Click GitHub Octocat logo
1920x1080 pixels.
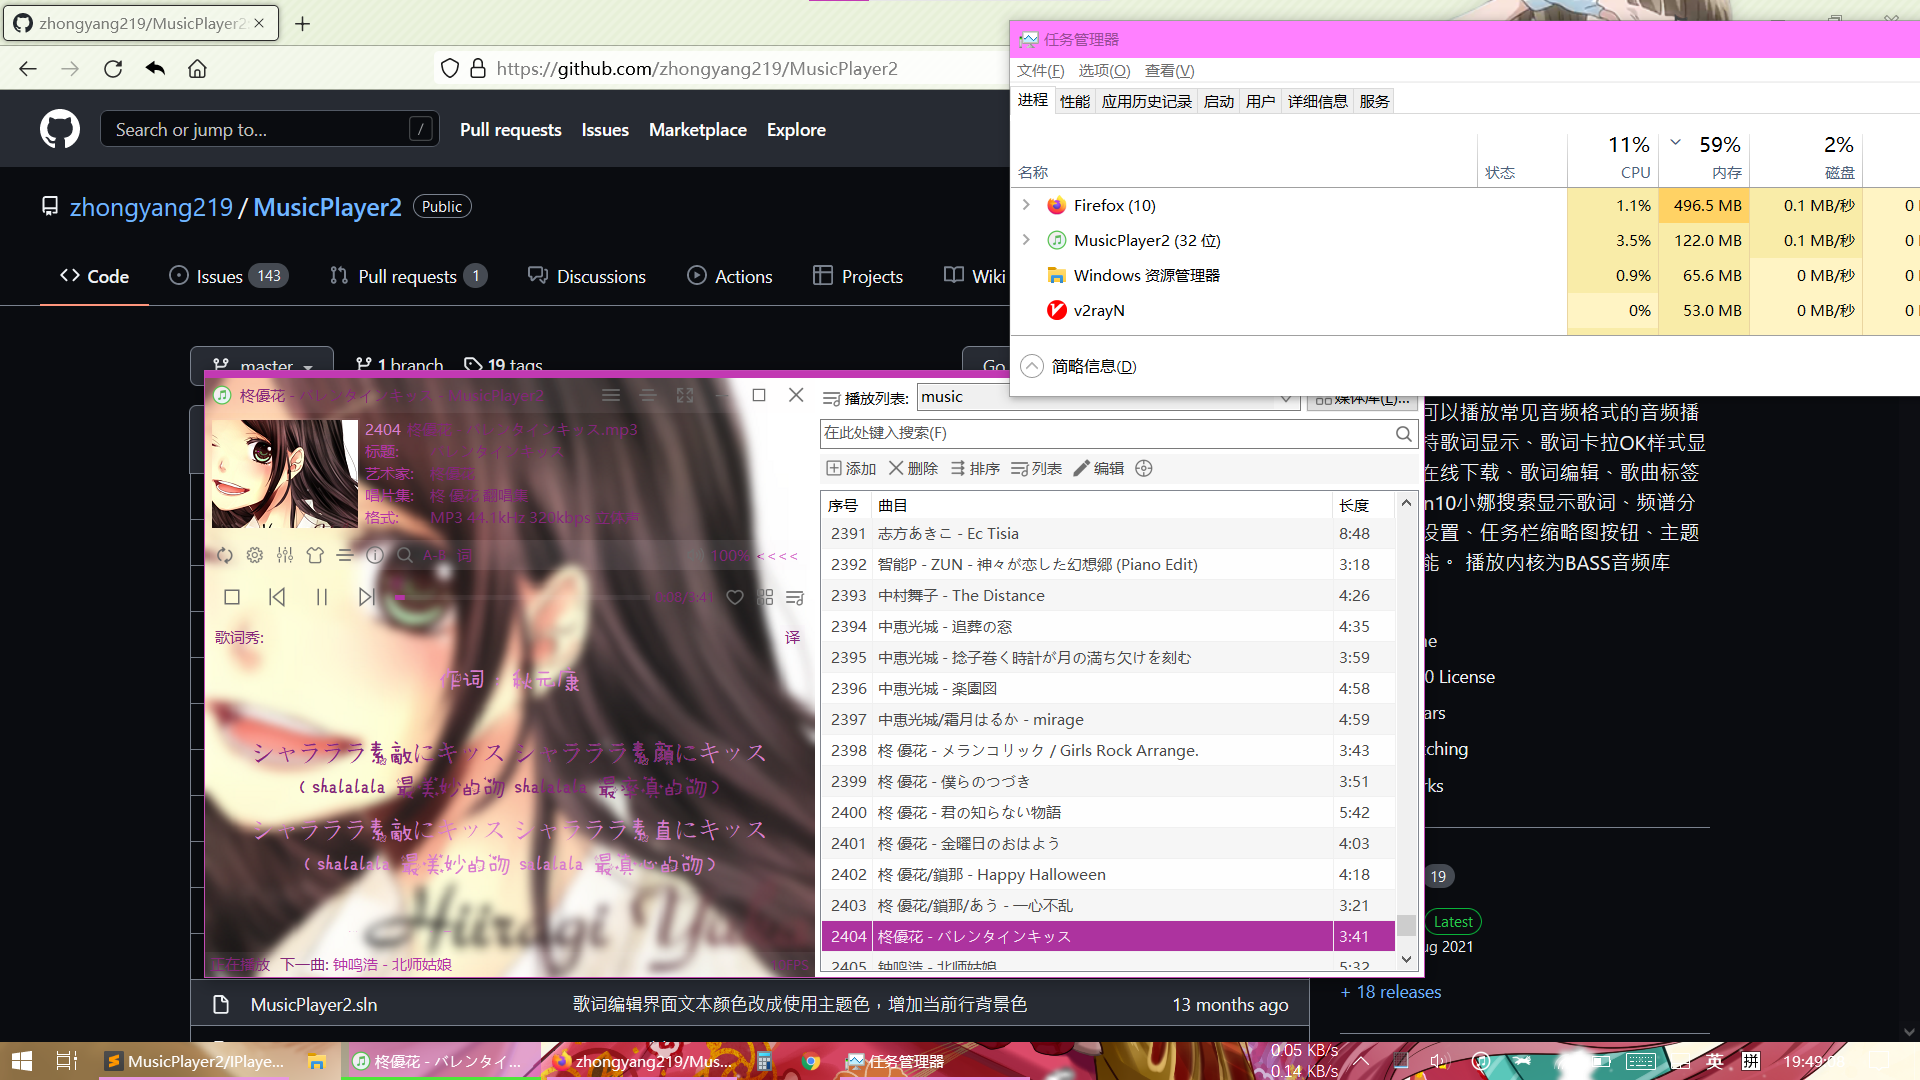coord(60,129)
